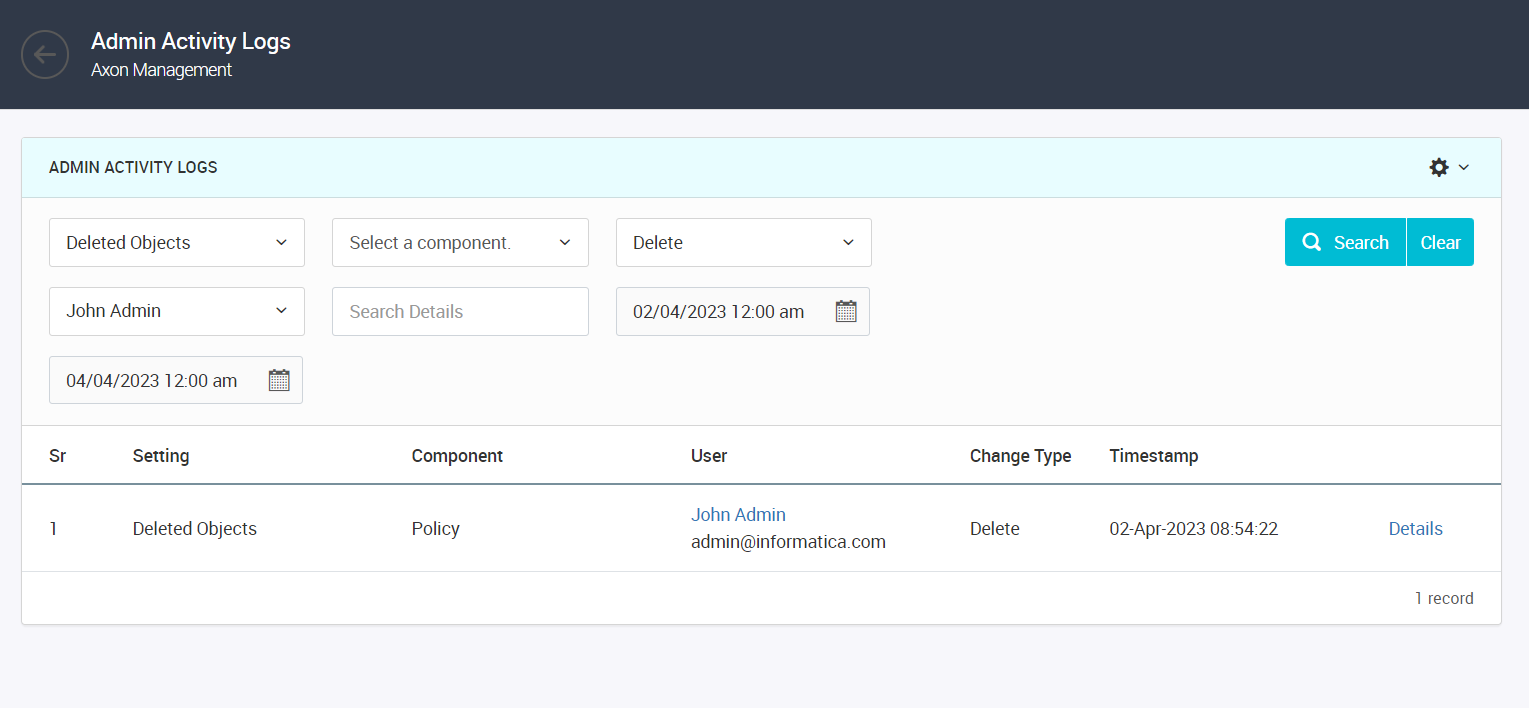Click the Axon Management subtitle
This screenshot has height=708, width=1529.
tap(161, 70)
